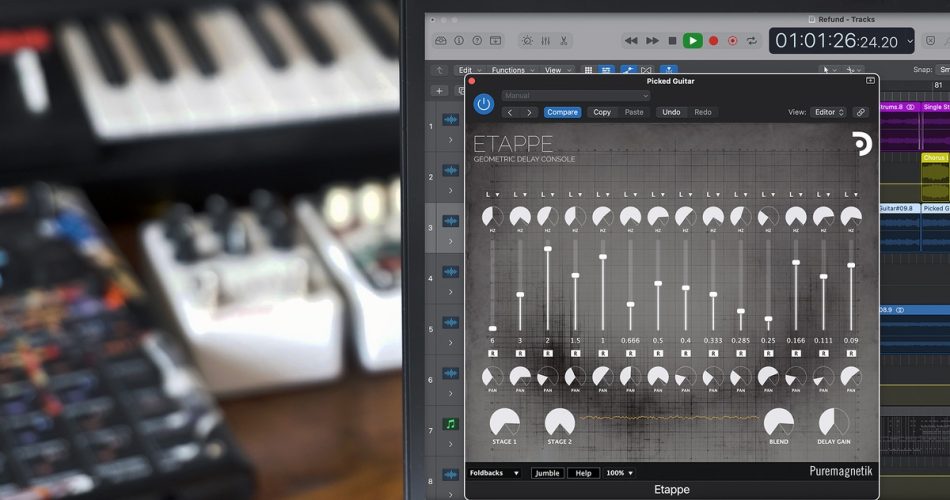Open the View Editor dropdown

coord(828,112)
